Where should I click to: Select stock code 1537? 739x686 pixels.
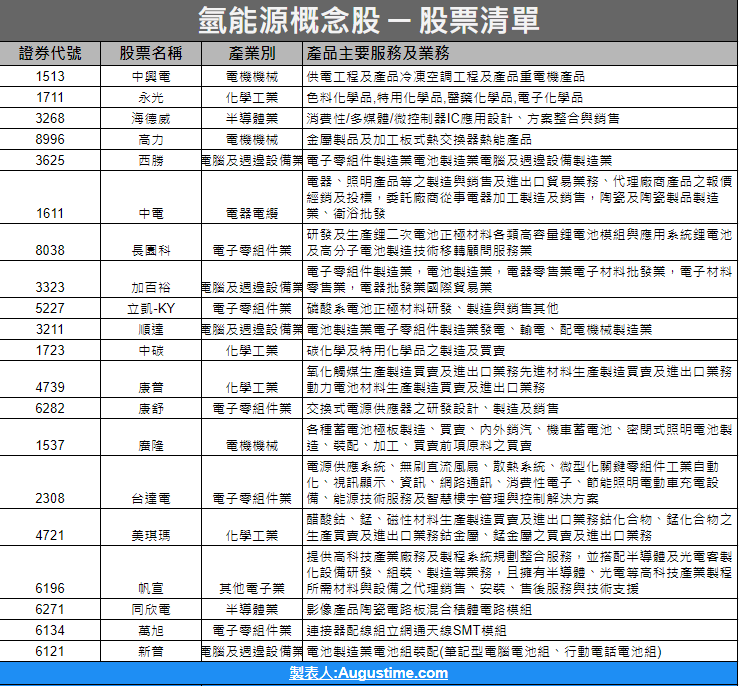pyautogui.click(x=50, y=445)
